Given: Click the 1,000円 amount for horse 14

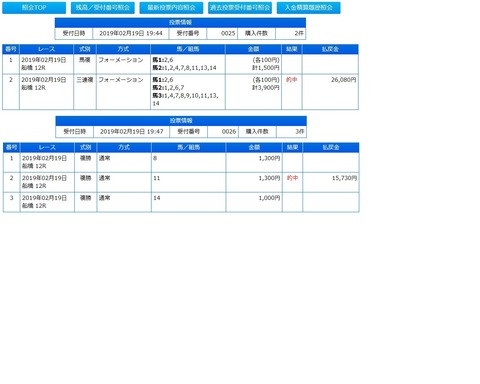Looking at the screenshot, I should [x=269, y=198].
